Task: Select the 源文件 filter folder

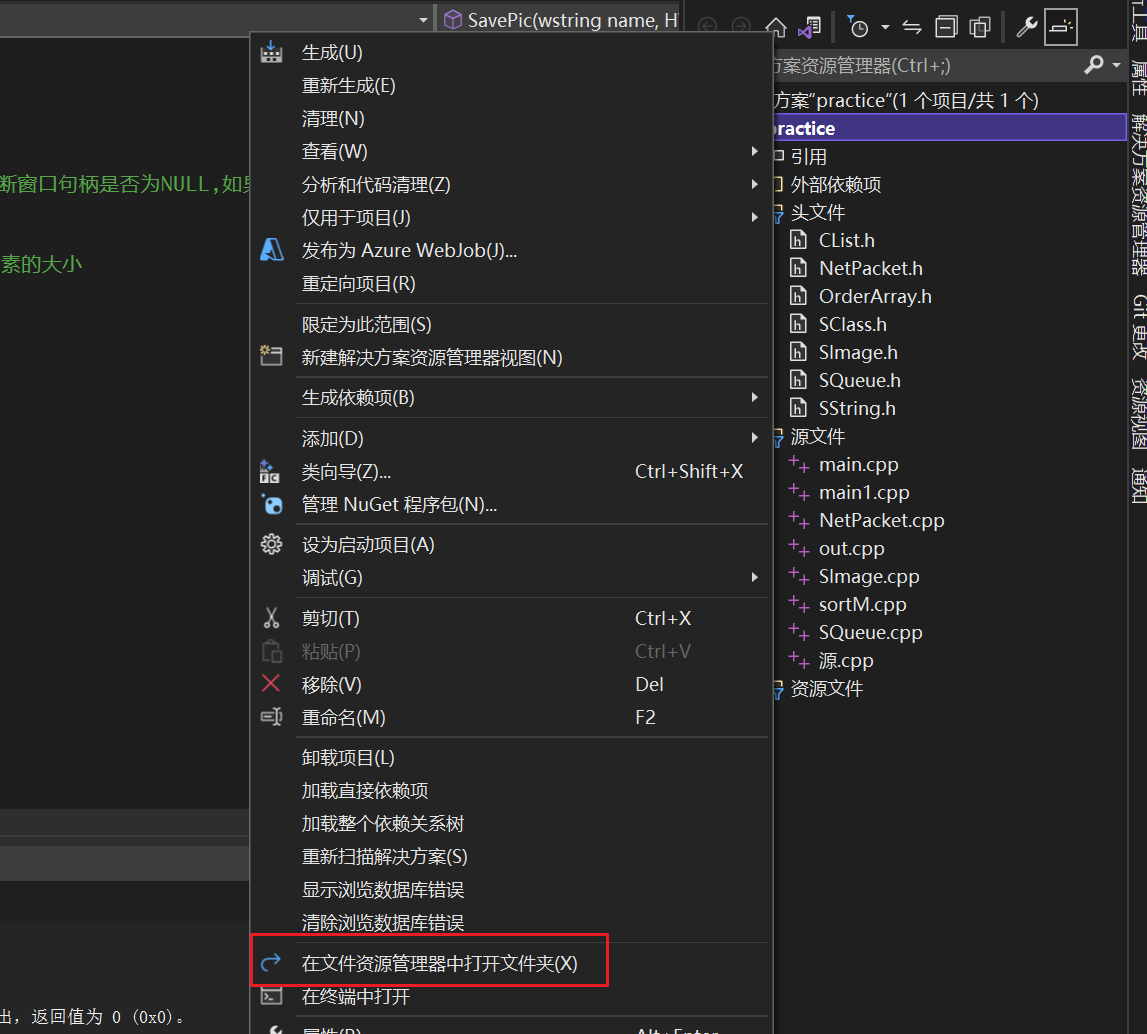Action: point(818,437)
